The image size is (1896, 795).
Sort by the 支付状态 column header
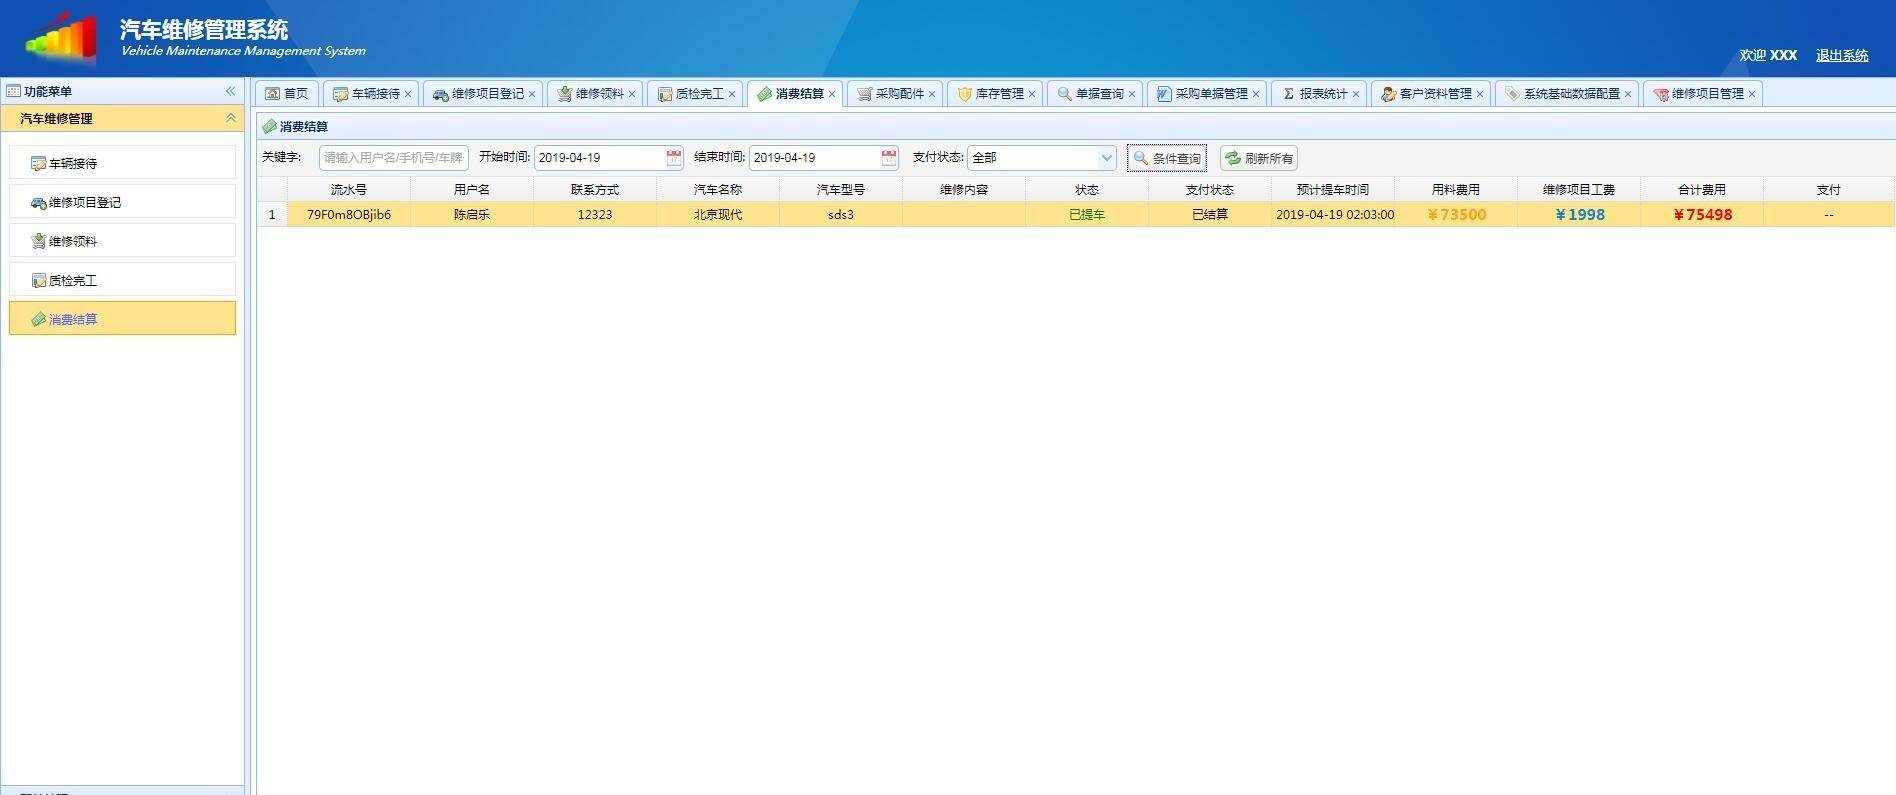coord(1210,189)
